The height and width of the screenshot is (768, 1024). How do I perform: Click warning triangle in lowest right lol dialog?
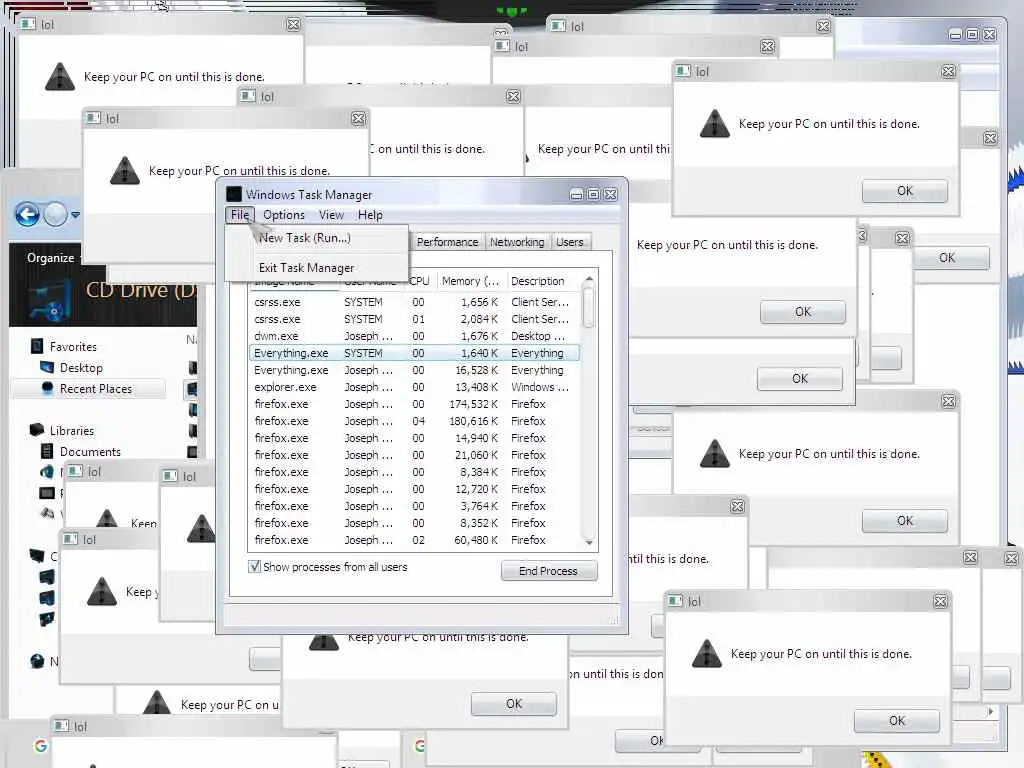pos(707,653)
